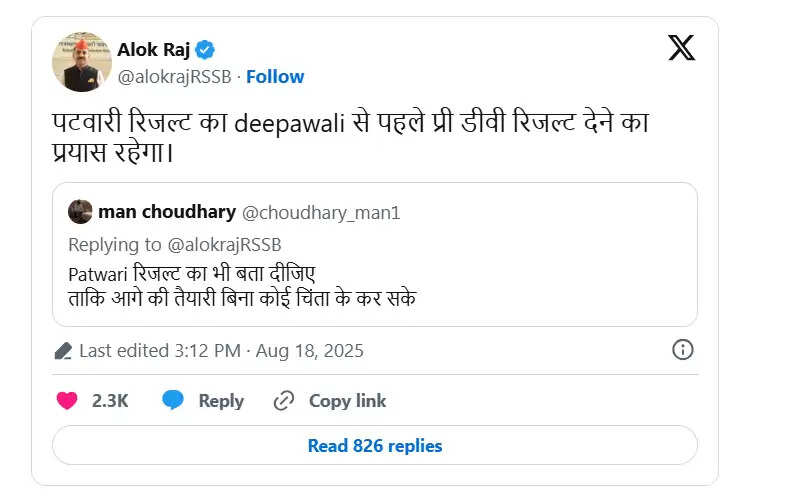Open the @alokrajRSSB handle
The image size is (790, 504).
point(174,77)
